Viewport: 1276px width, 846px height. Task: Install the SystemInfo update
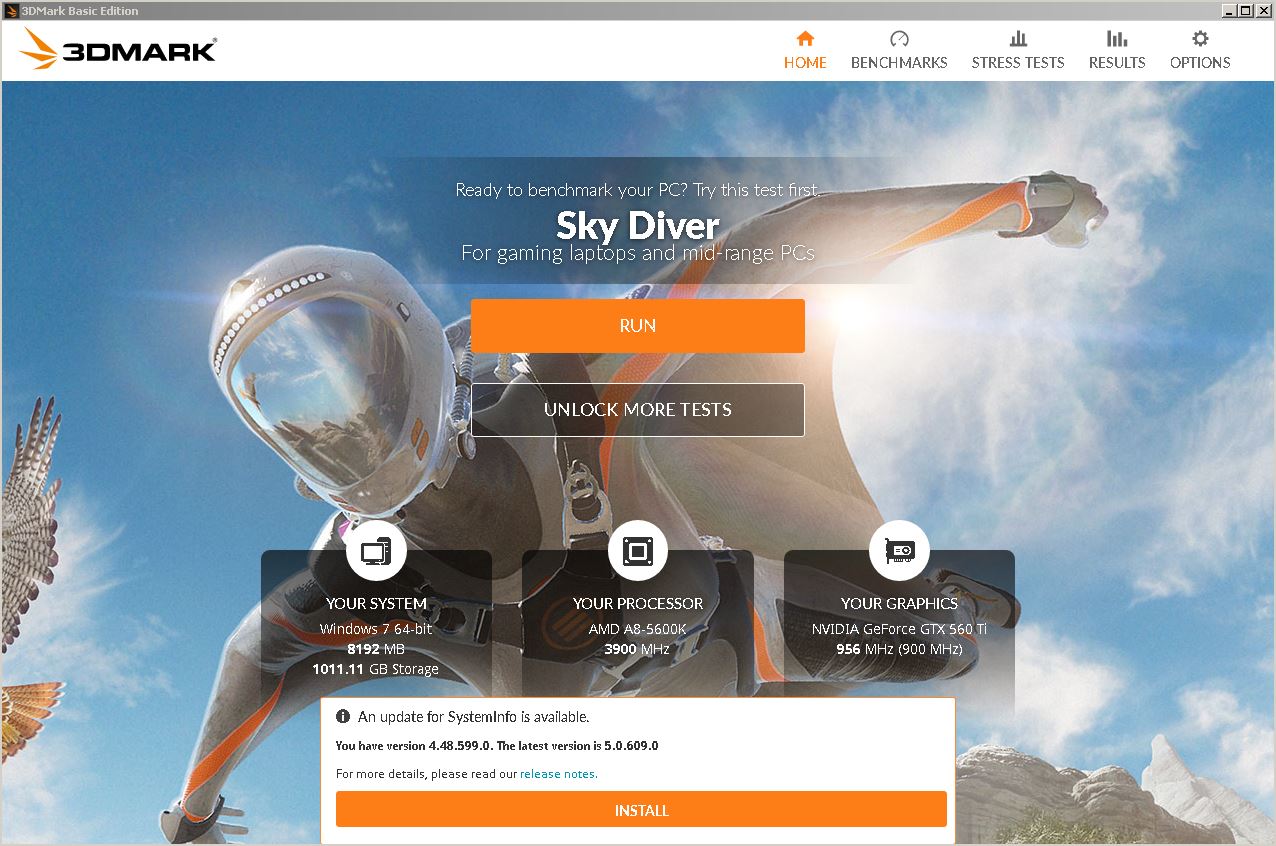(x=641, y=810)
